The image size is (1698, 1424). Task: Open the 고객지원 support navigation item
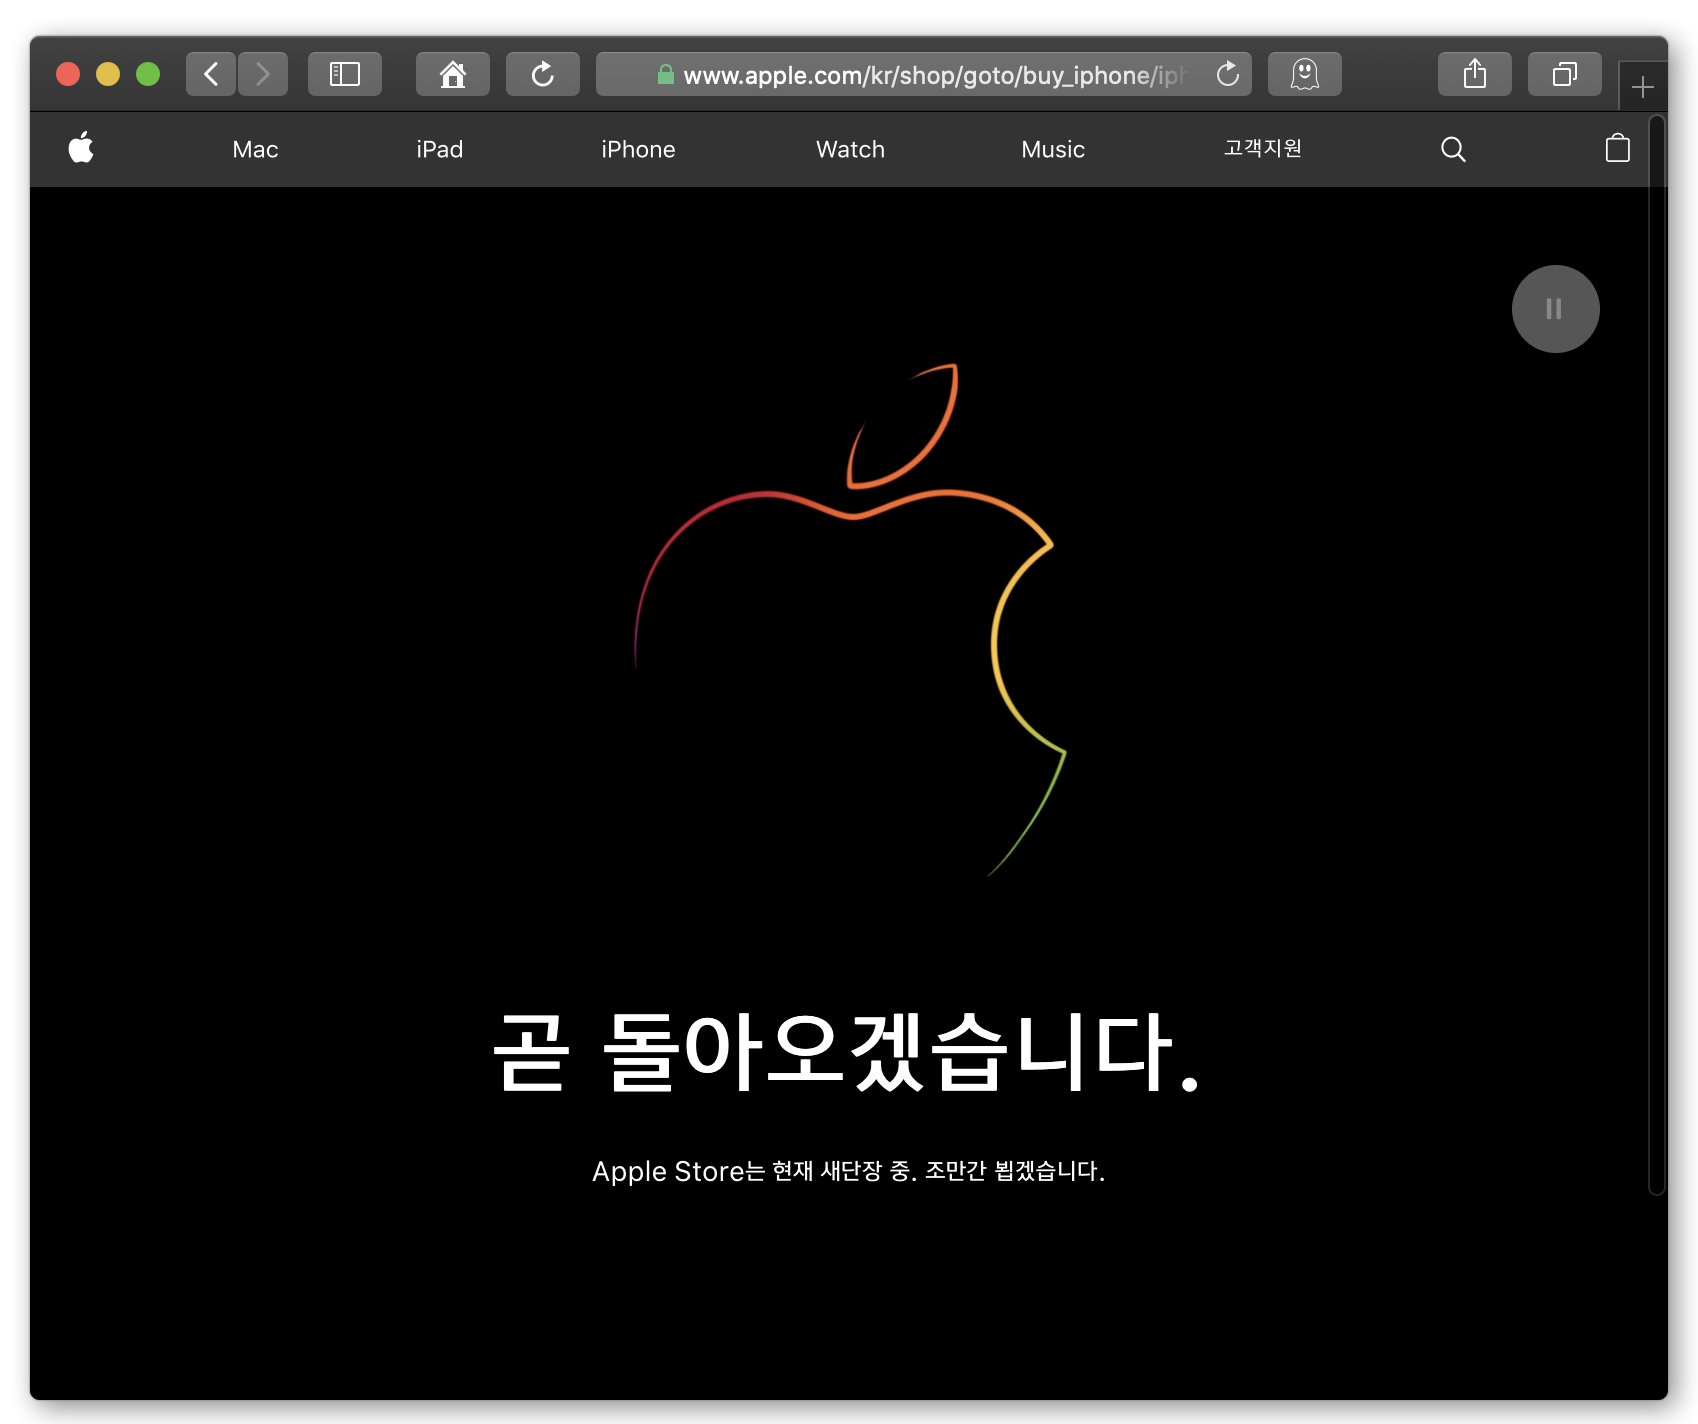(1263, 148)
